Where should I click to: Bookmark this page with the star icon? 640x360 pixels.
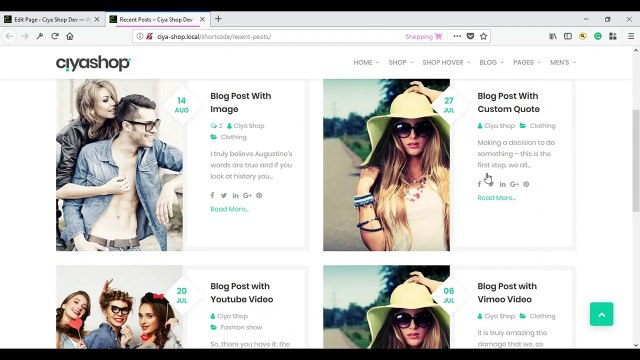click(484, 36)
